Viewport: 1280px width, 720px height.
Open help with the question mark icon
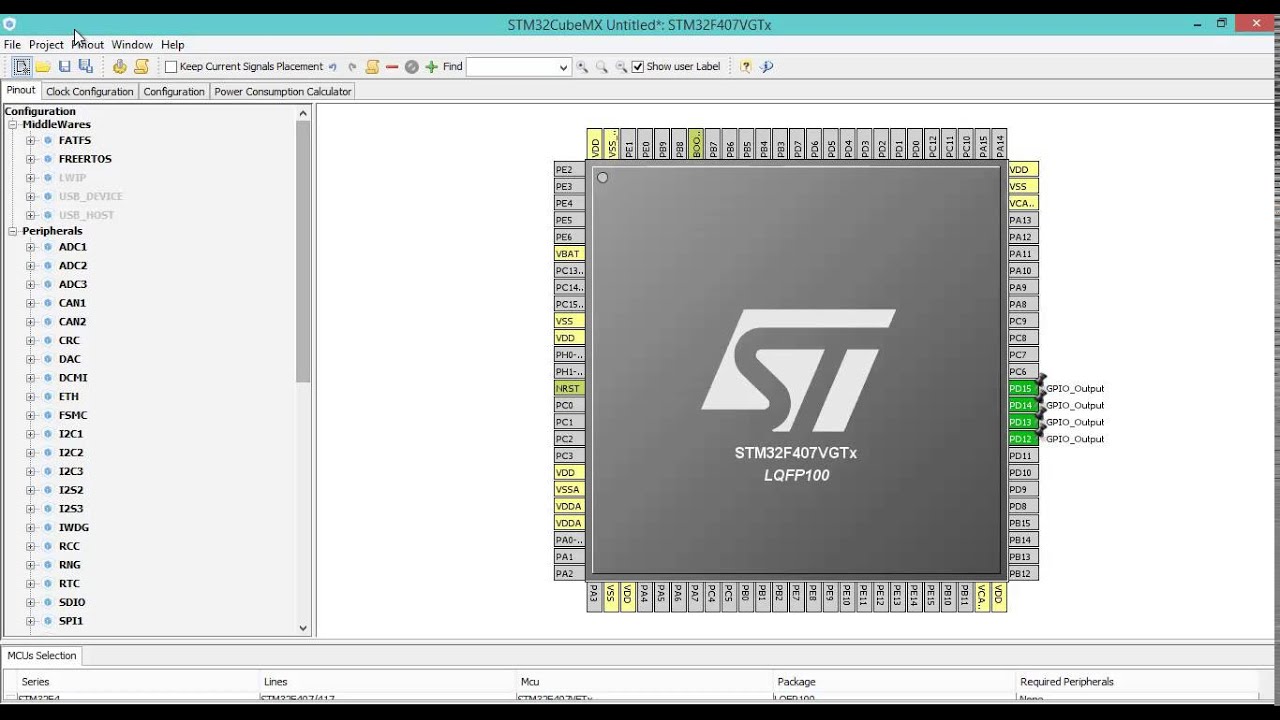coord(746,67)
